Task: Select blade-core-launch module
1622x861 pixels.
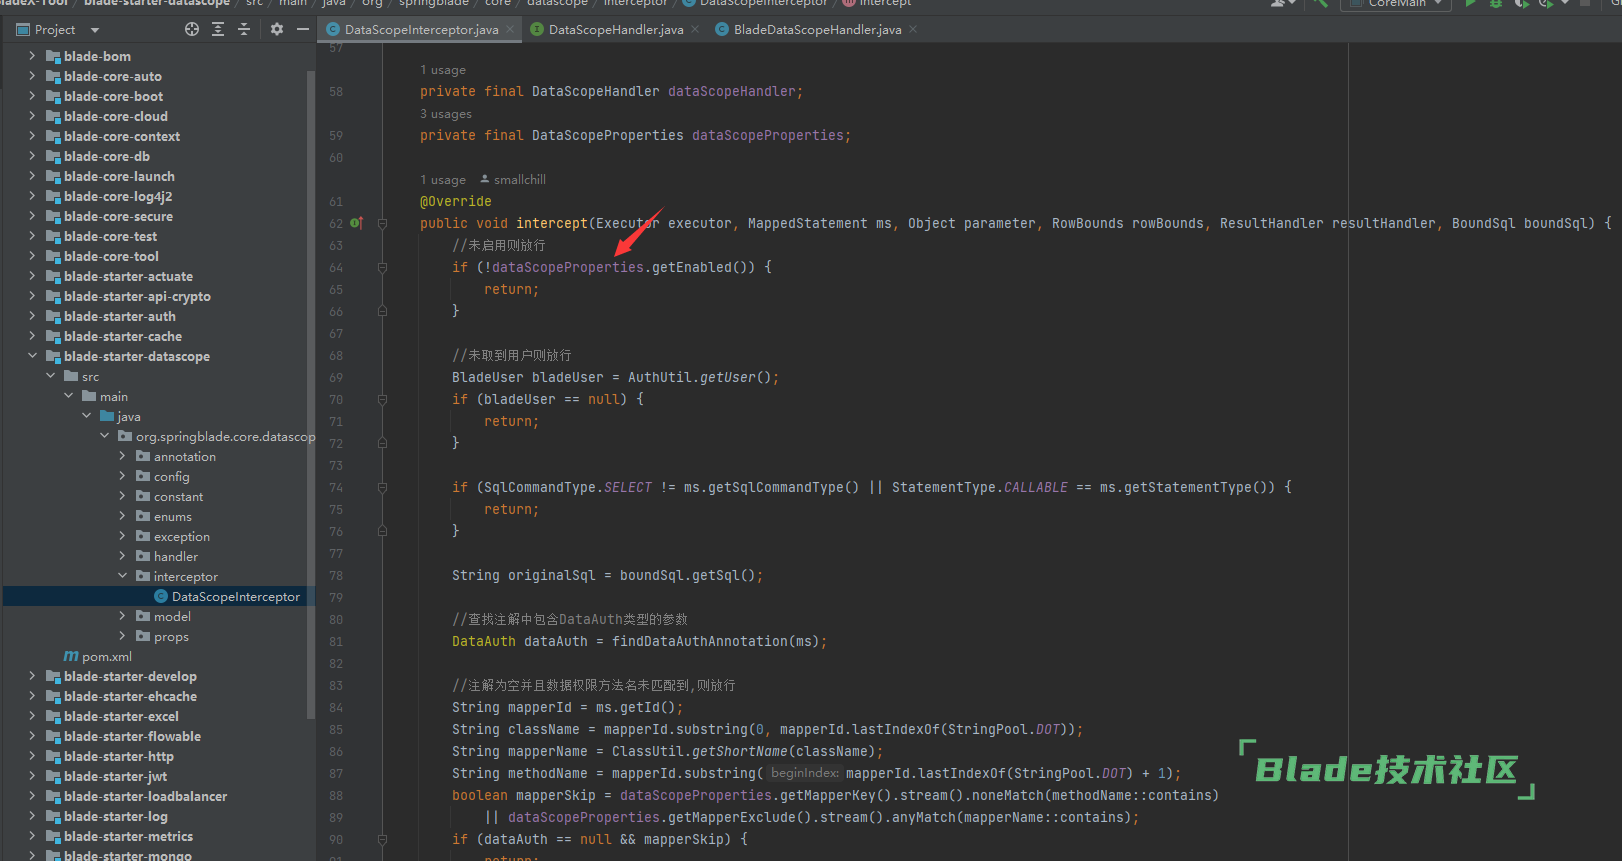Action: coord(119,177)
